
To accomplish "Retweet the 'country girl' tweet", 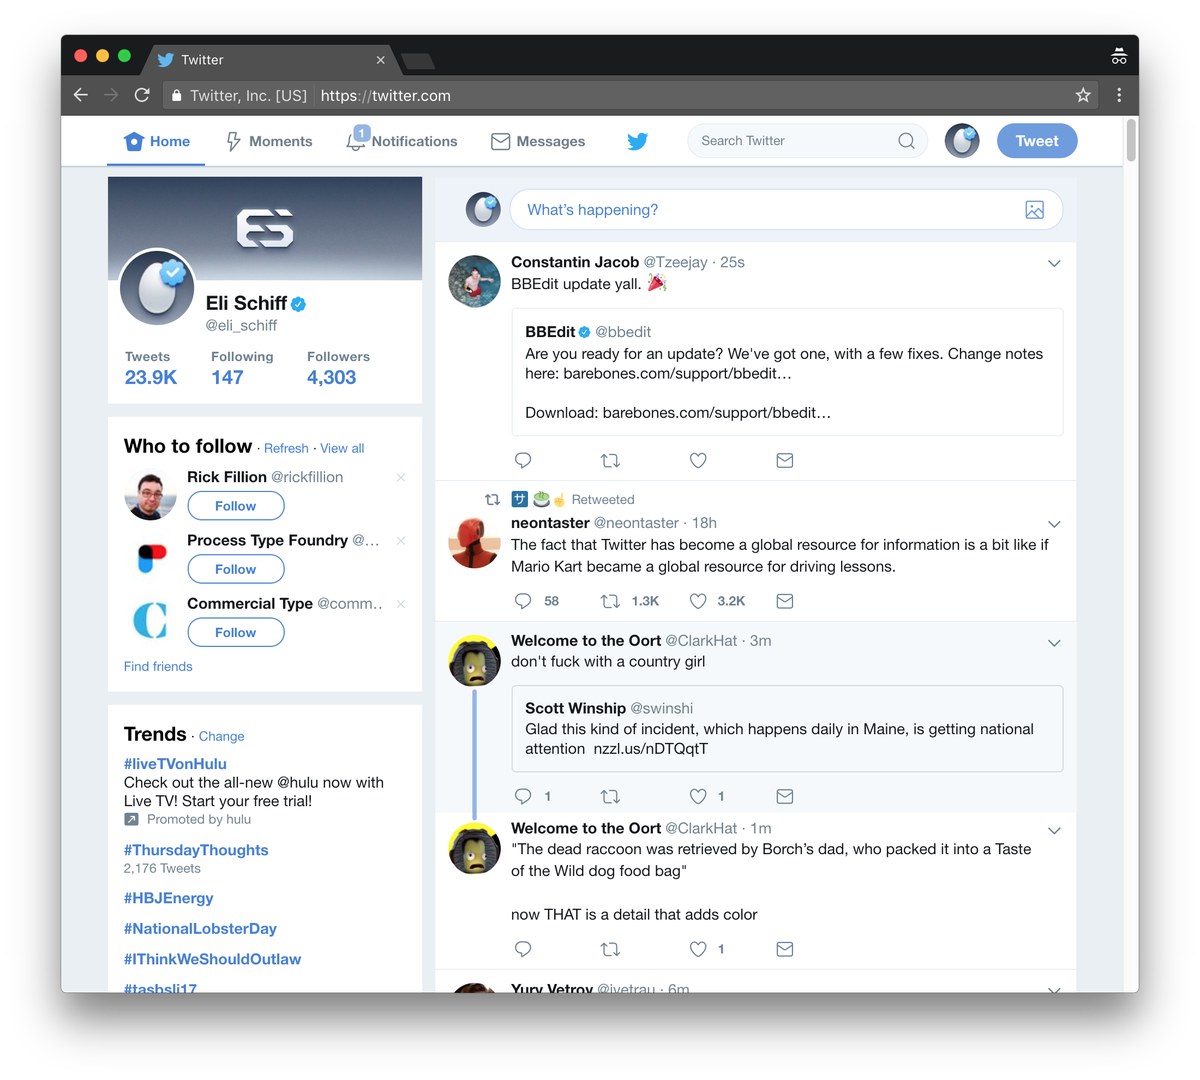I will coord(610,797).
